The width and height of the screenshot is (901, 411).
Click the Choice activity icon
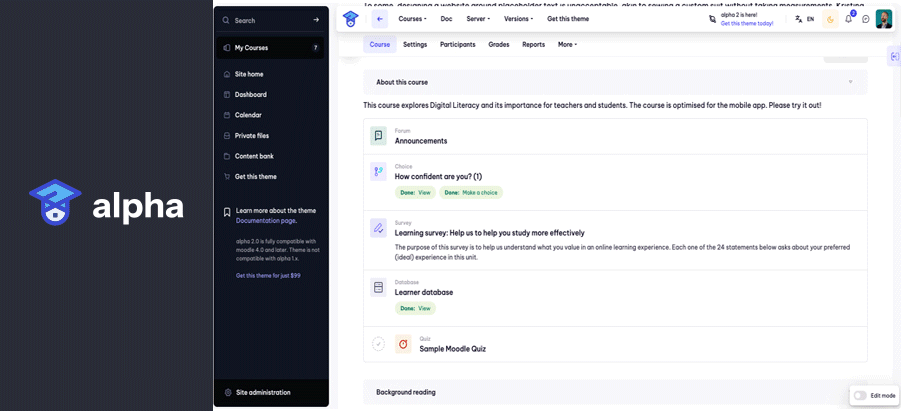378,171
